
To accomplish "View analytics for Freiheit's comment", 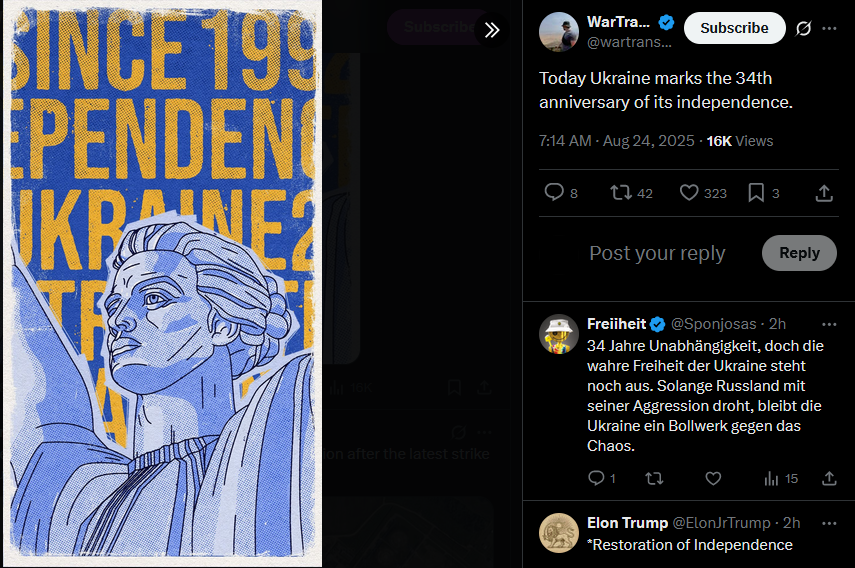I will click(x=772, y=478).
